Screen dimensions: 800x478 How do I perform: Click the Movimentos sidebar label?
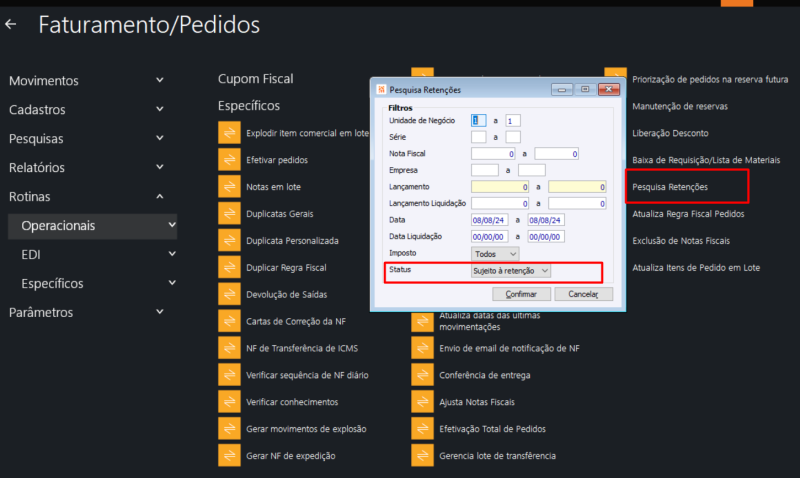point(43,81)
